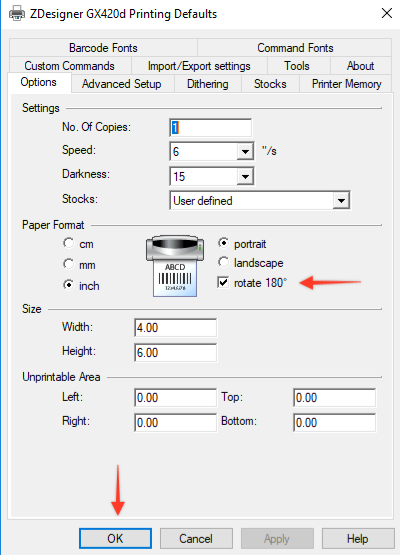Select mm measurement unit
Viewport: 400px width, 555px height.
(69, 264)
